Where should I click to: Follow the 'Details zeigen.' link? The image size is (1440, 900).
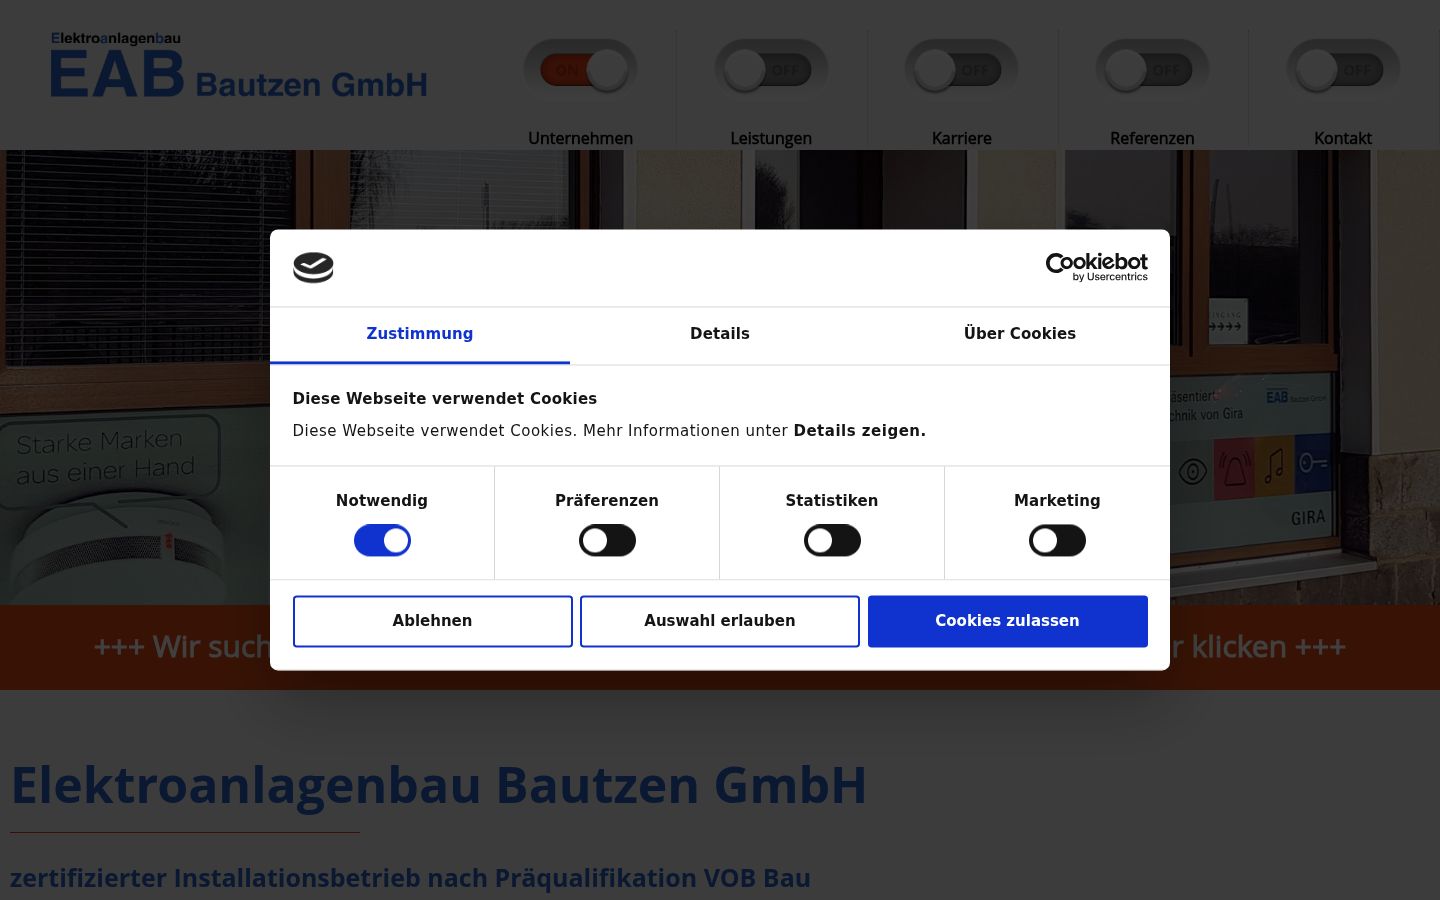(860, 431)
